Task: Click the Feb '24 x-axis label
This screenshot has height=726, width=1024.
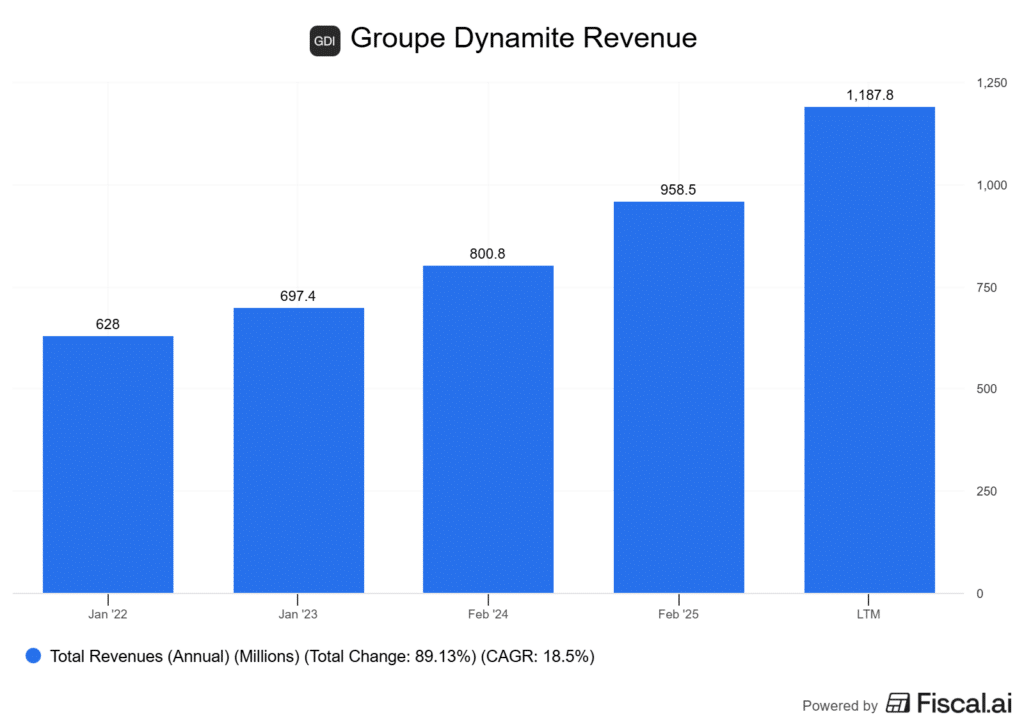Action: point(488,611)
